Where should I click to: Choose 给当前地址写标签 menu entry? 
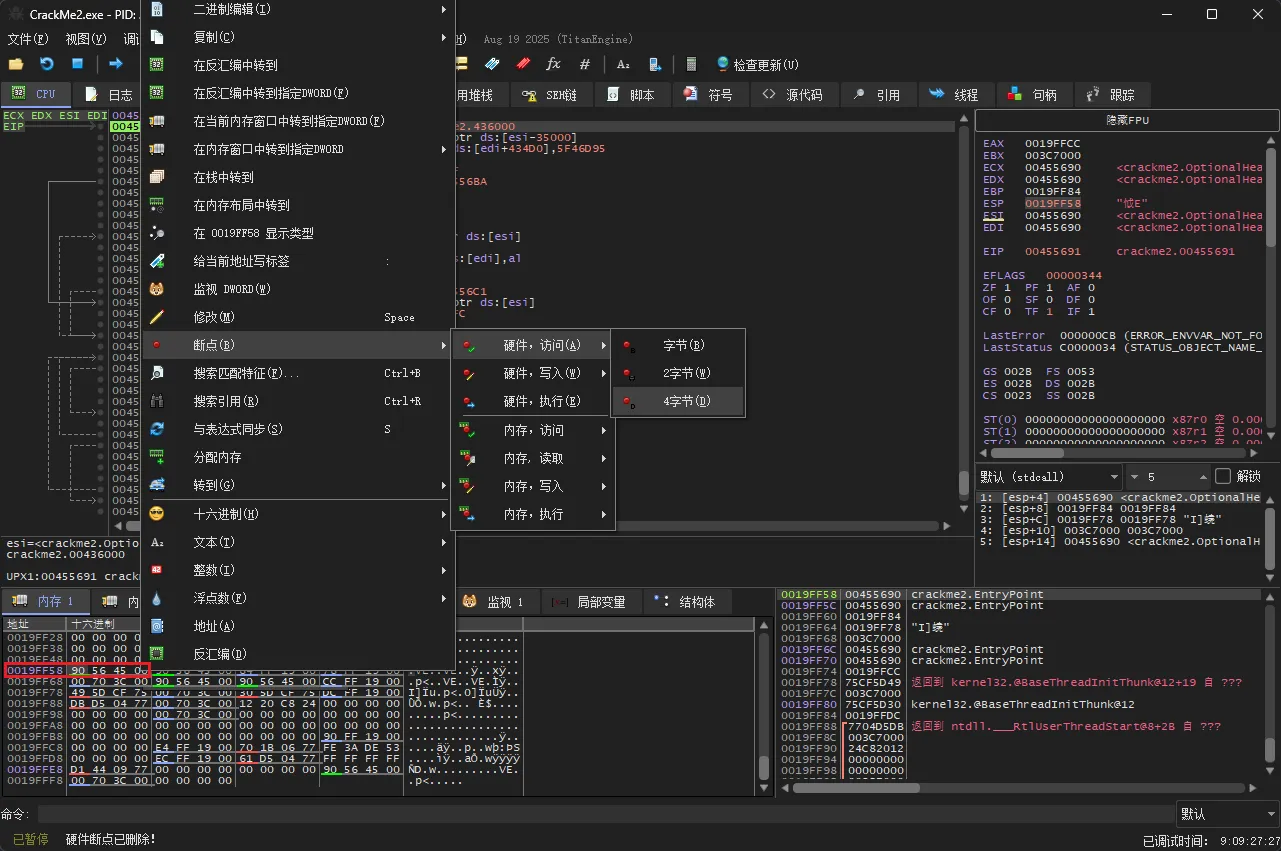(298, 261)
